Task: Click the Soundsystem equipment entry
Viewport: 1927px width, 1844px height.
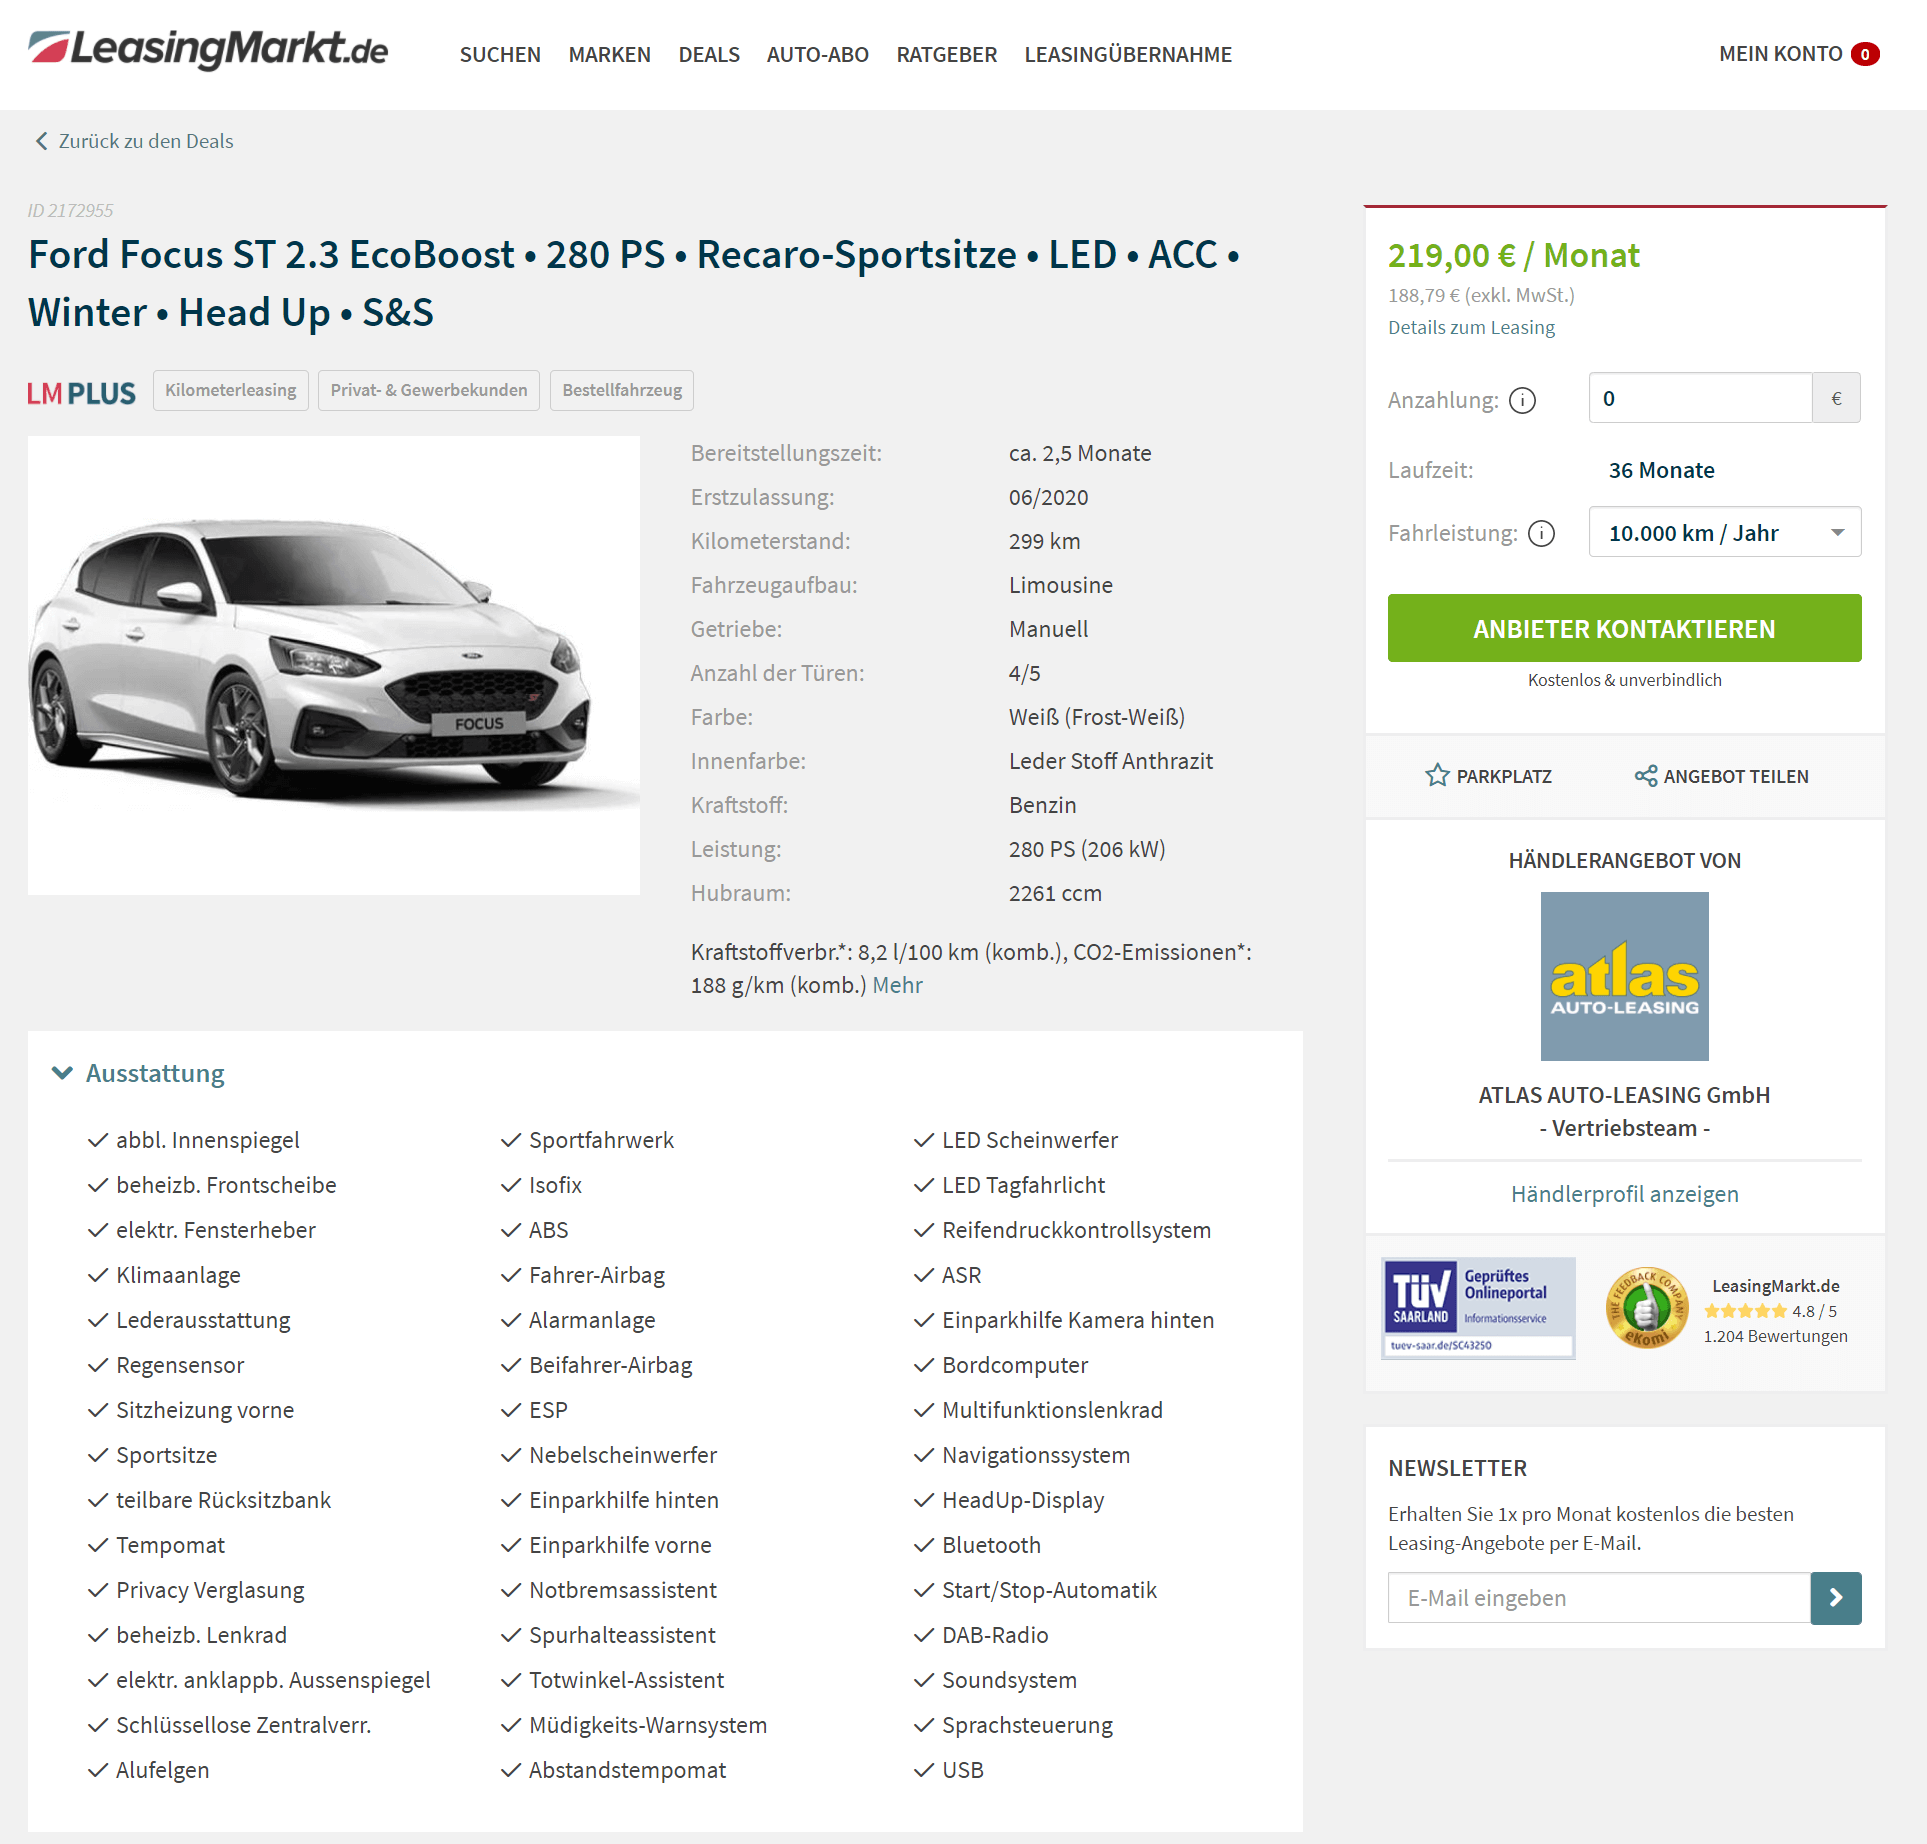Action: pyautogui.click(x=1009, y=1680)
